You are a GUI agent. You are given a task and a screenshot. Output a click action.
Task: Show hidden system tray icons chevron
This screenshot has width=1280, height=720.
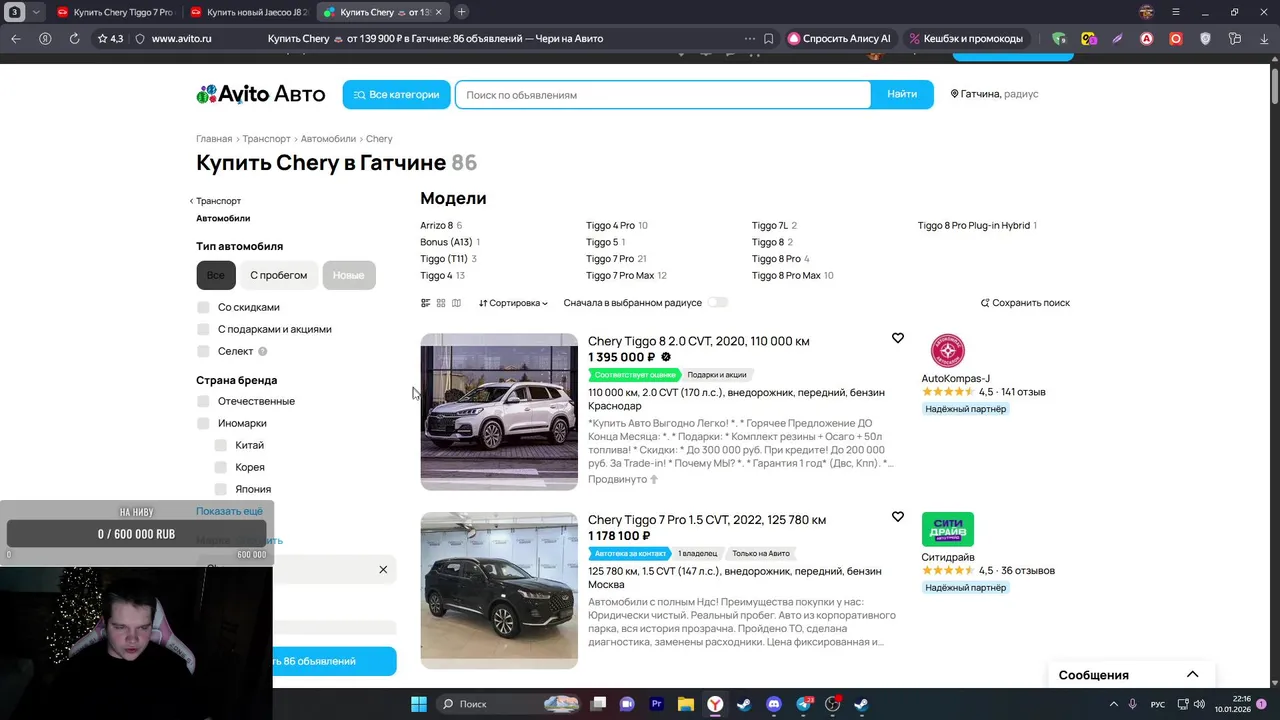(x=1112, y=704)
